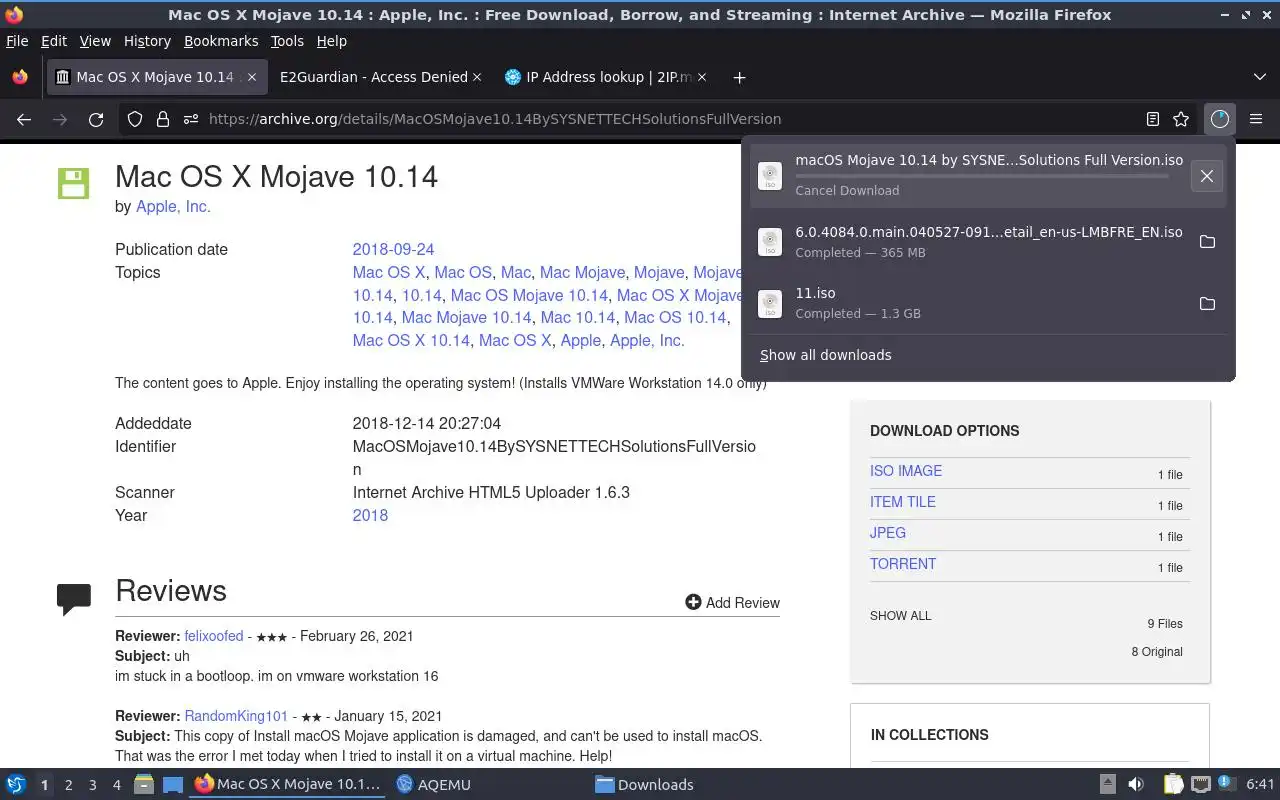Open the Help menu
1280x800 pixels.
point(332,41)
